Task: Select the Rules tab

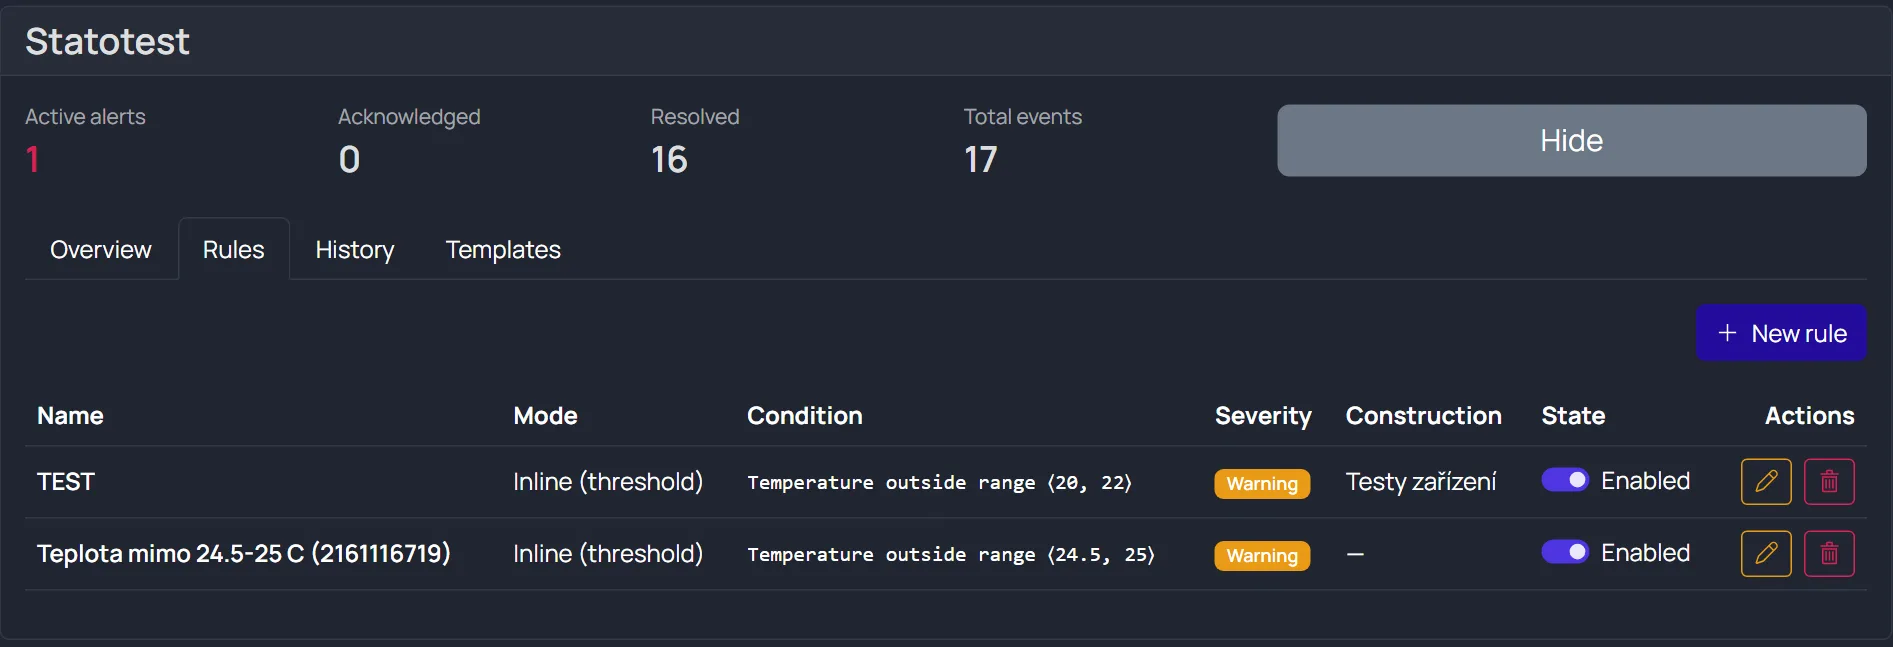Action: point(234,249)
